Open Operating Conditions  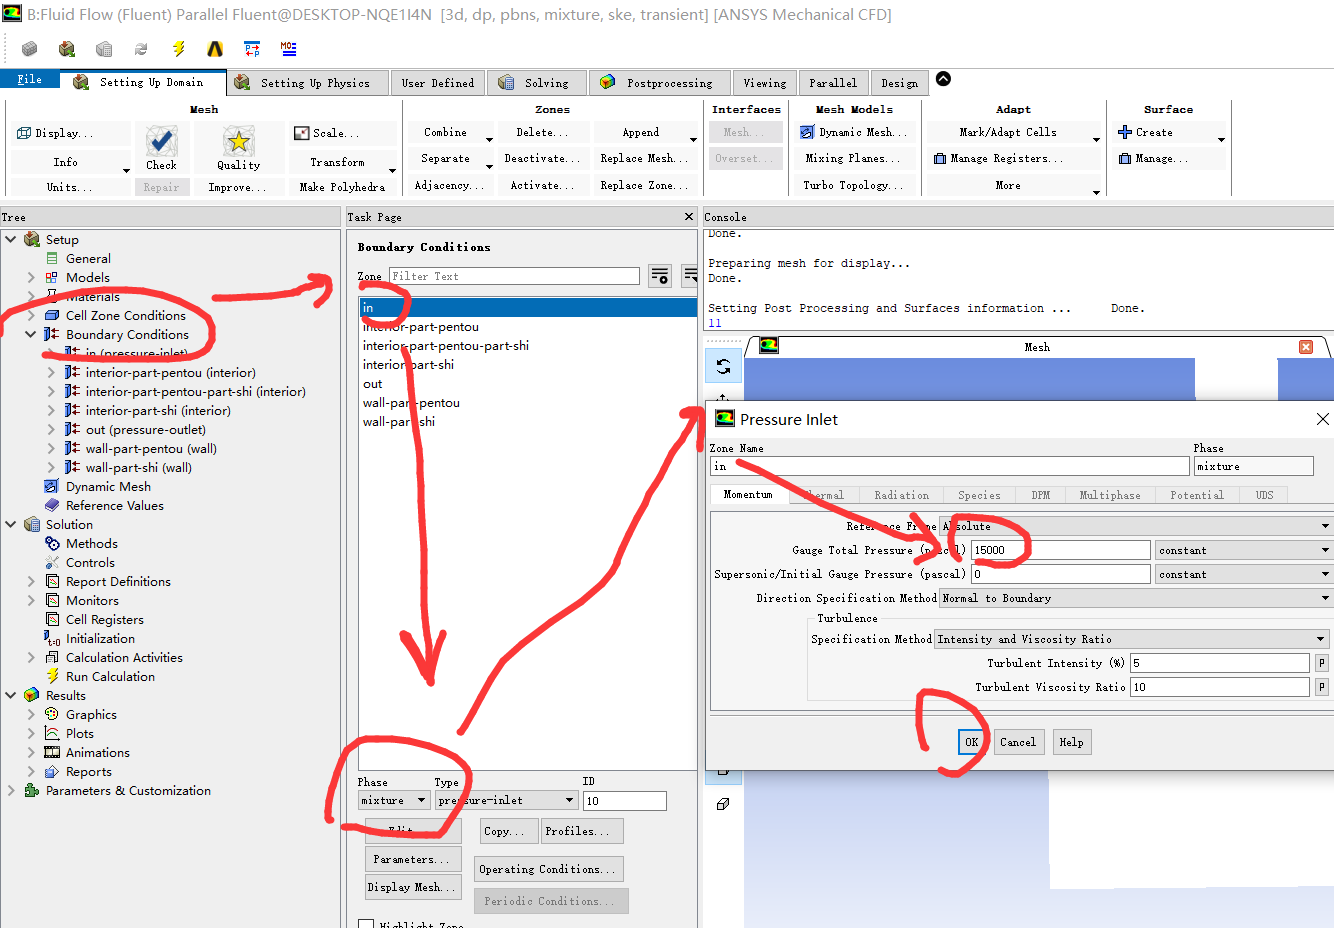coord(549,869)
